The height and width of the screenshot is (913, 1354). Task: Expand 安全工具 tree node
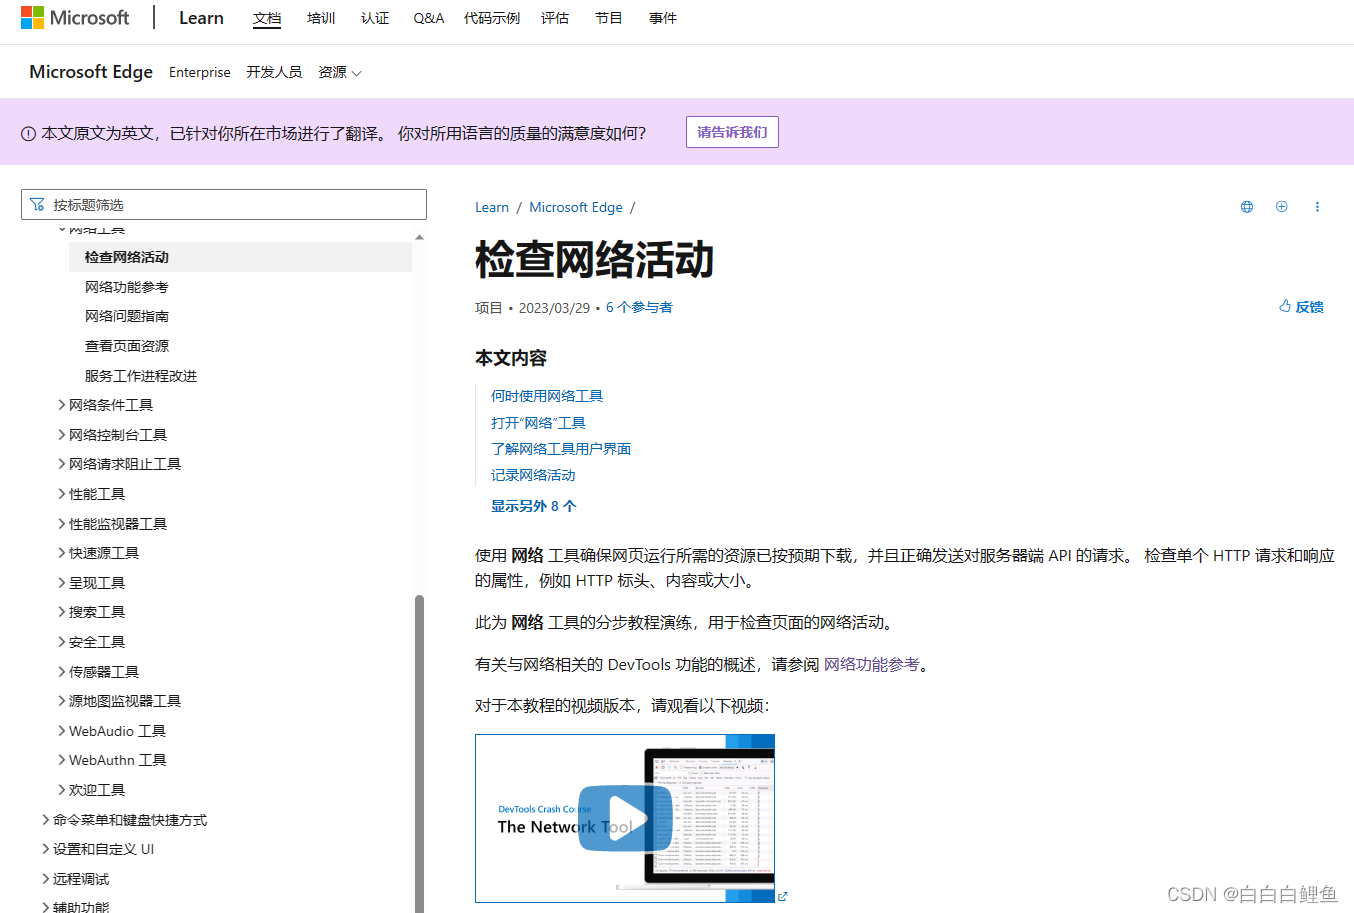(62, 642)
